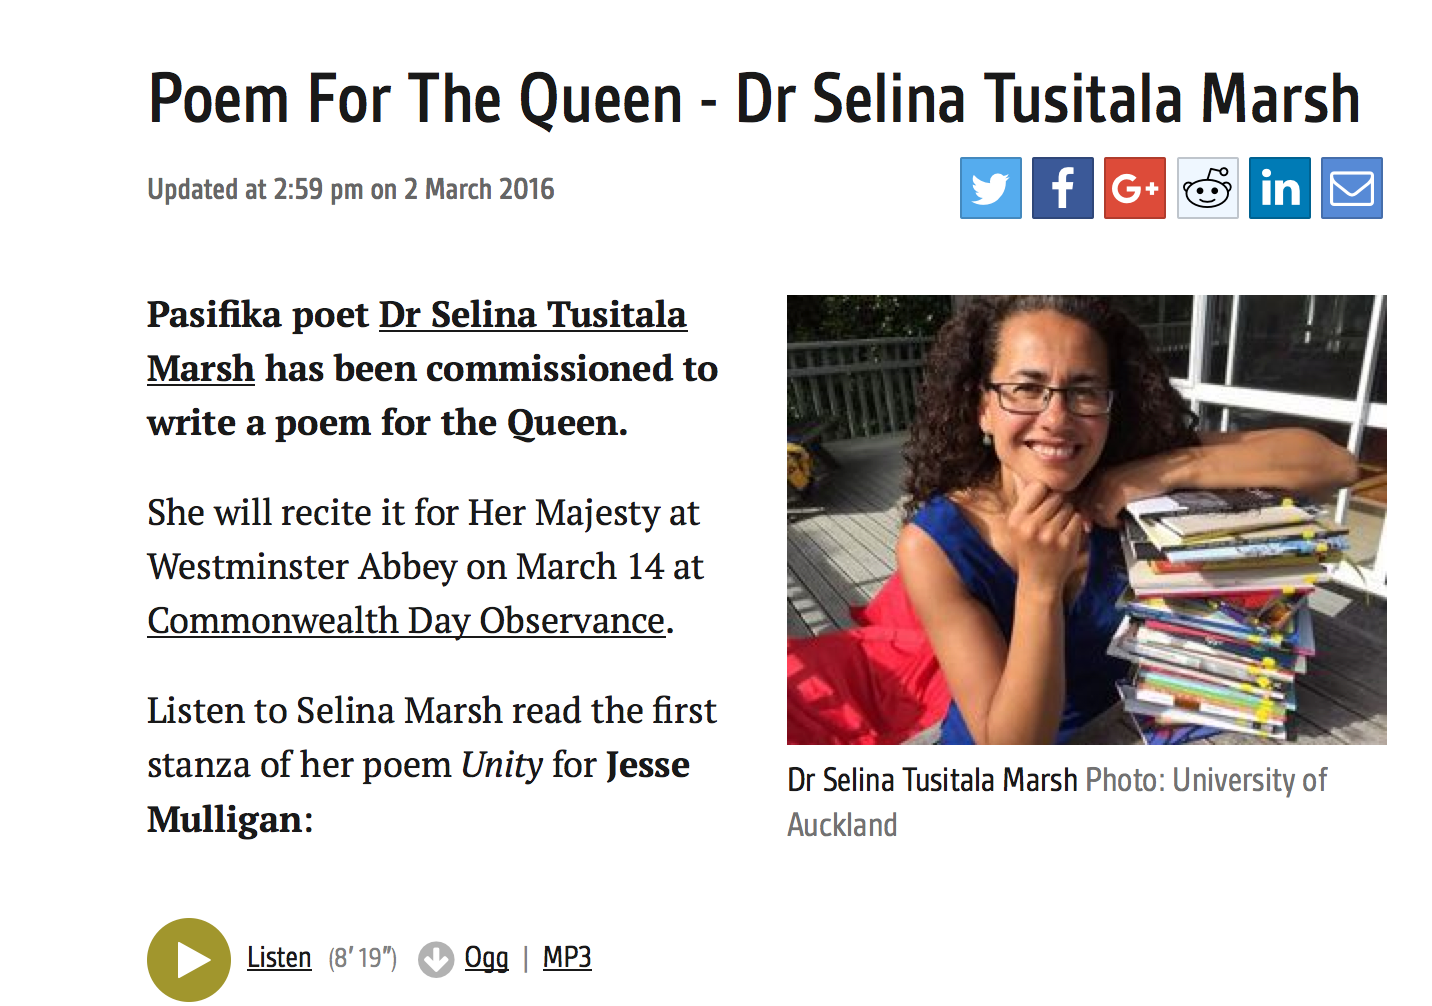Open the Dr Selina Tusitala Marsh profile link
Image resolution: width=1432 pixels, height=1006 pixels.
click(x=531, y=315)
